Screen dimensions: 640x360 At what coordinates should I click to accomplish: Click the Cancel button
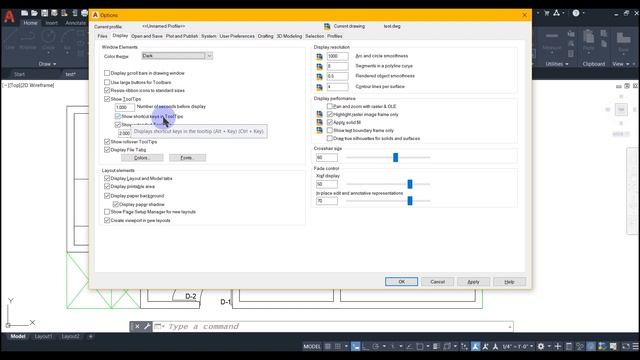[437, 282]
